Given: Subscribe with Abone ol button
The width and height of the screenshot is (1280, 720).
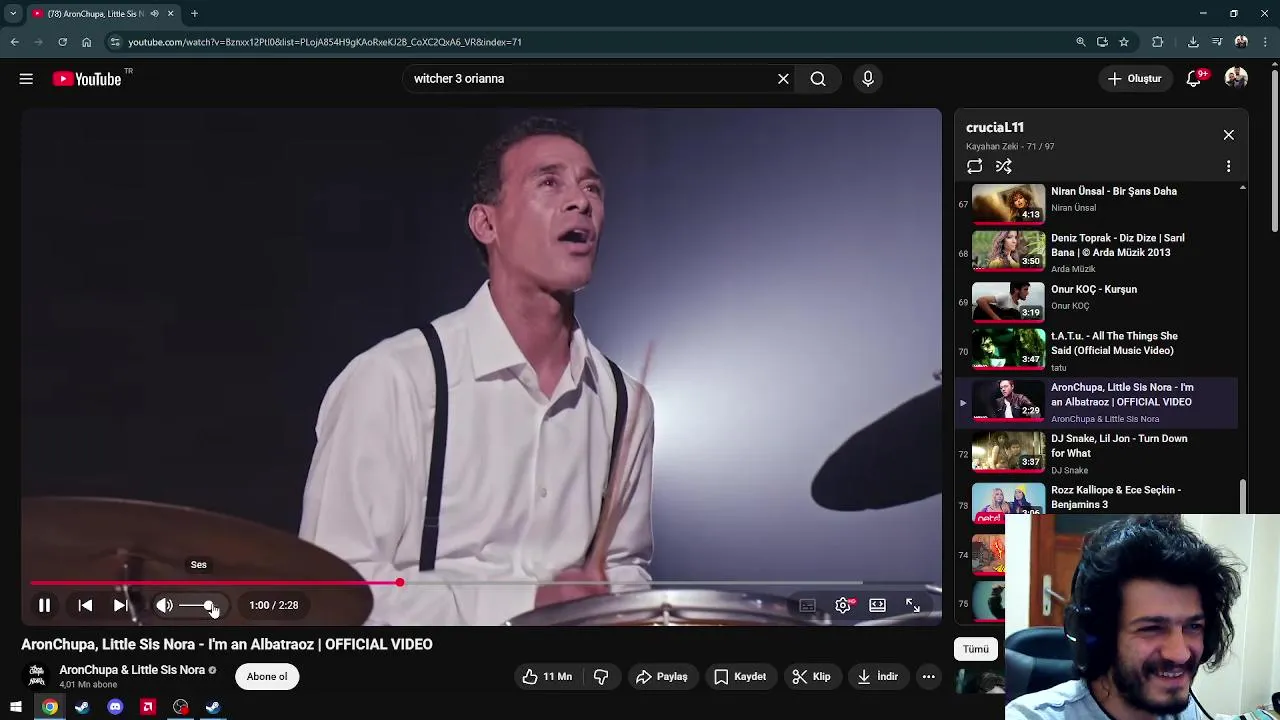Looking at the screenshot, I should click(267, 677).
